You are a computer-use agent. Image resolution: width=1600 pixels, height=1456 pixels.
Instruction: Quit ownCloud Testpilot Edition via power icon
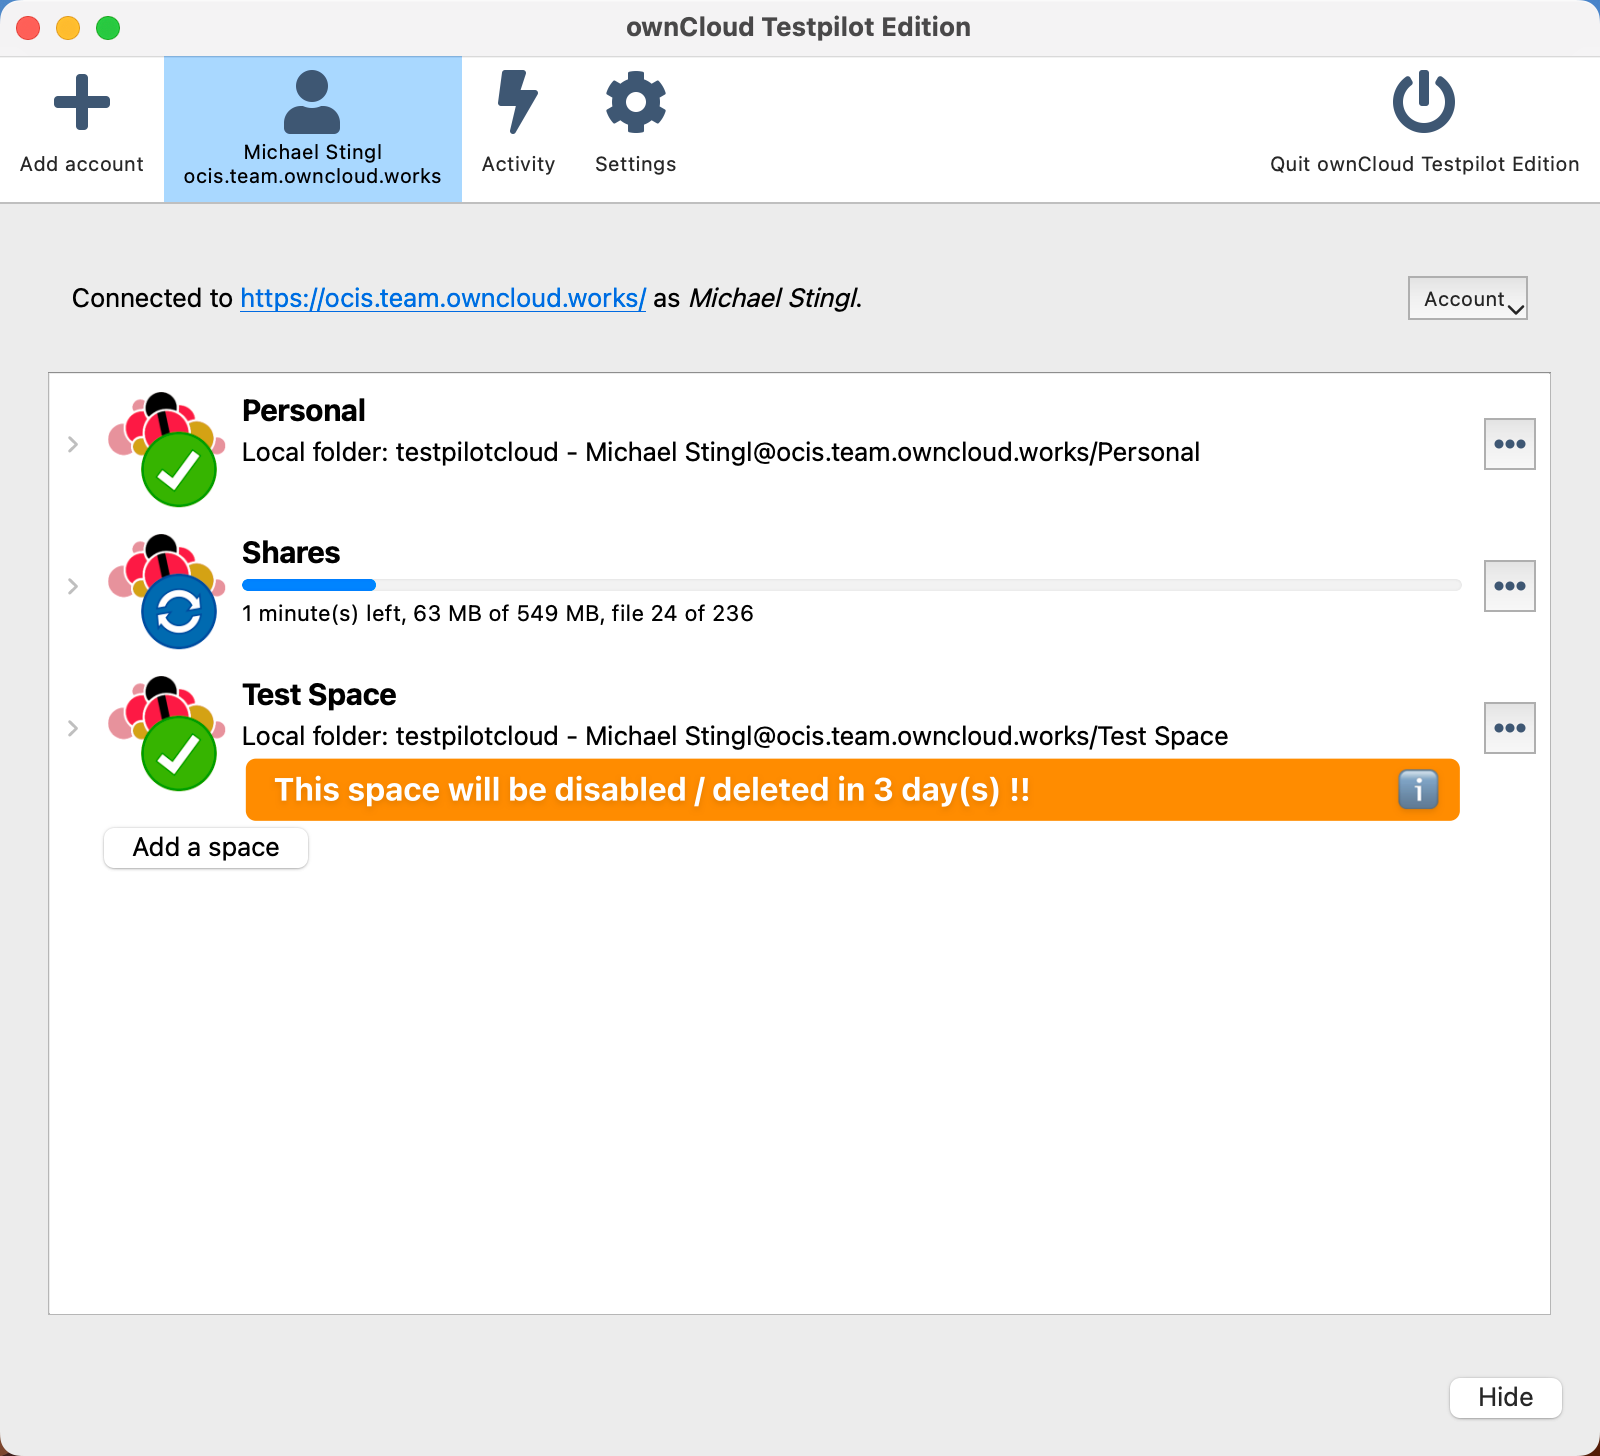(x=1424, y=102)
